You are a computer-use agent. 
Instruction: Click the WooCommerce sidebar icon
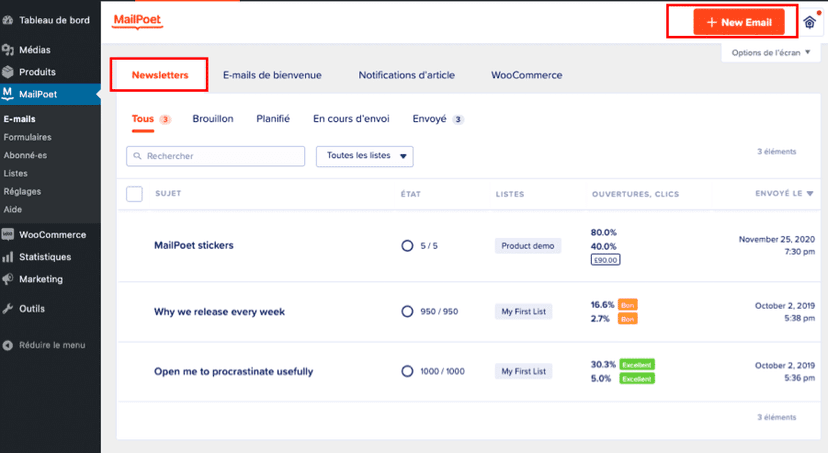click(x=8, y=235)
